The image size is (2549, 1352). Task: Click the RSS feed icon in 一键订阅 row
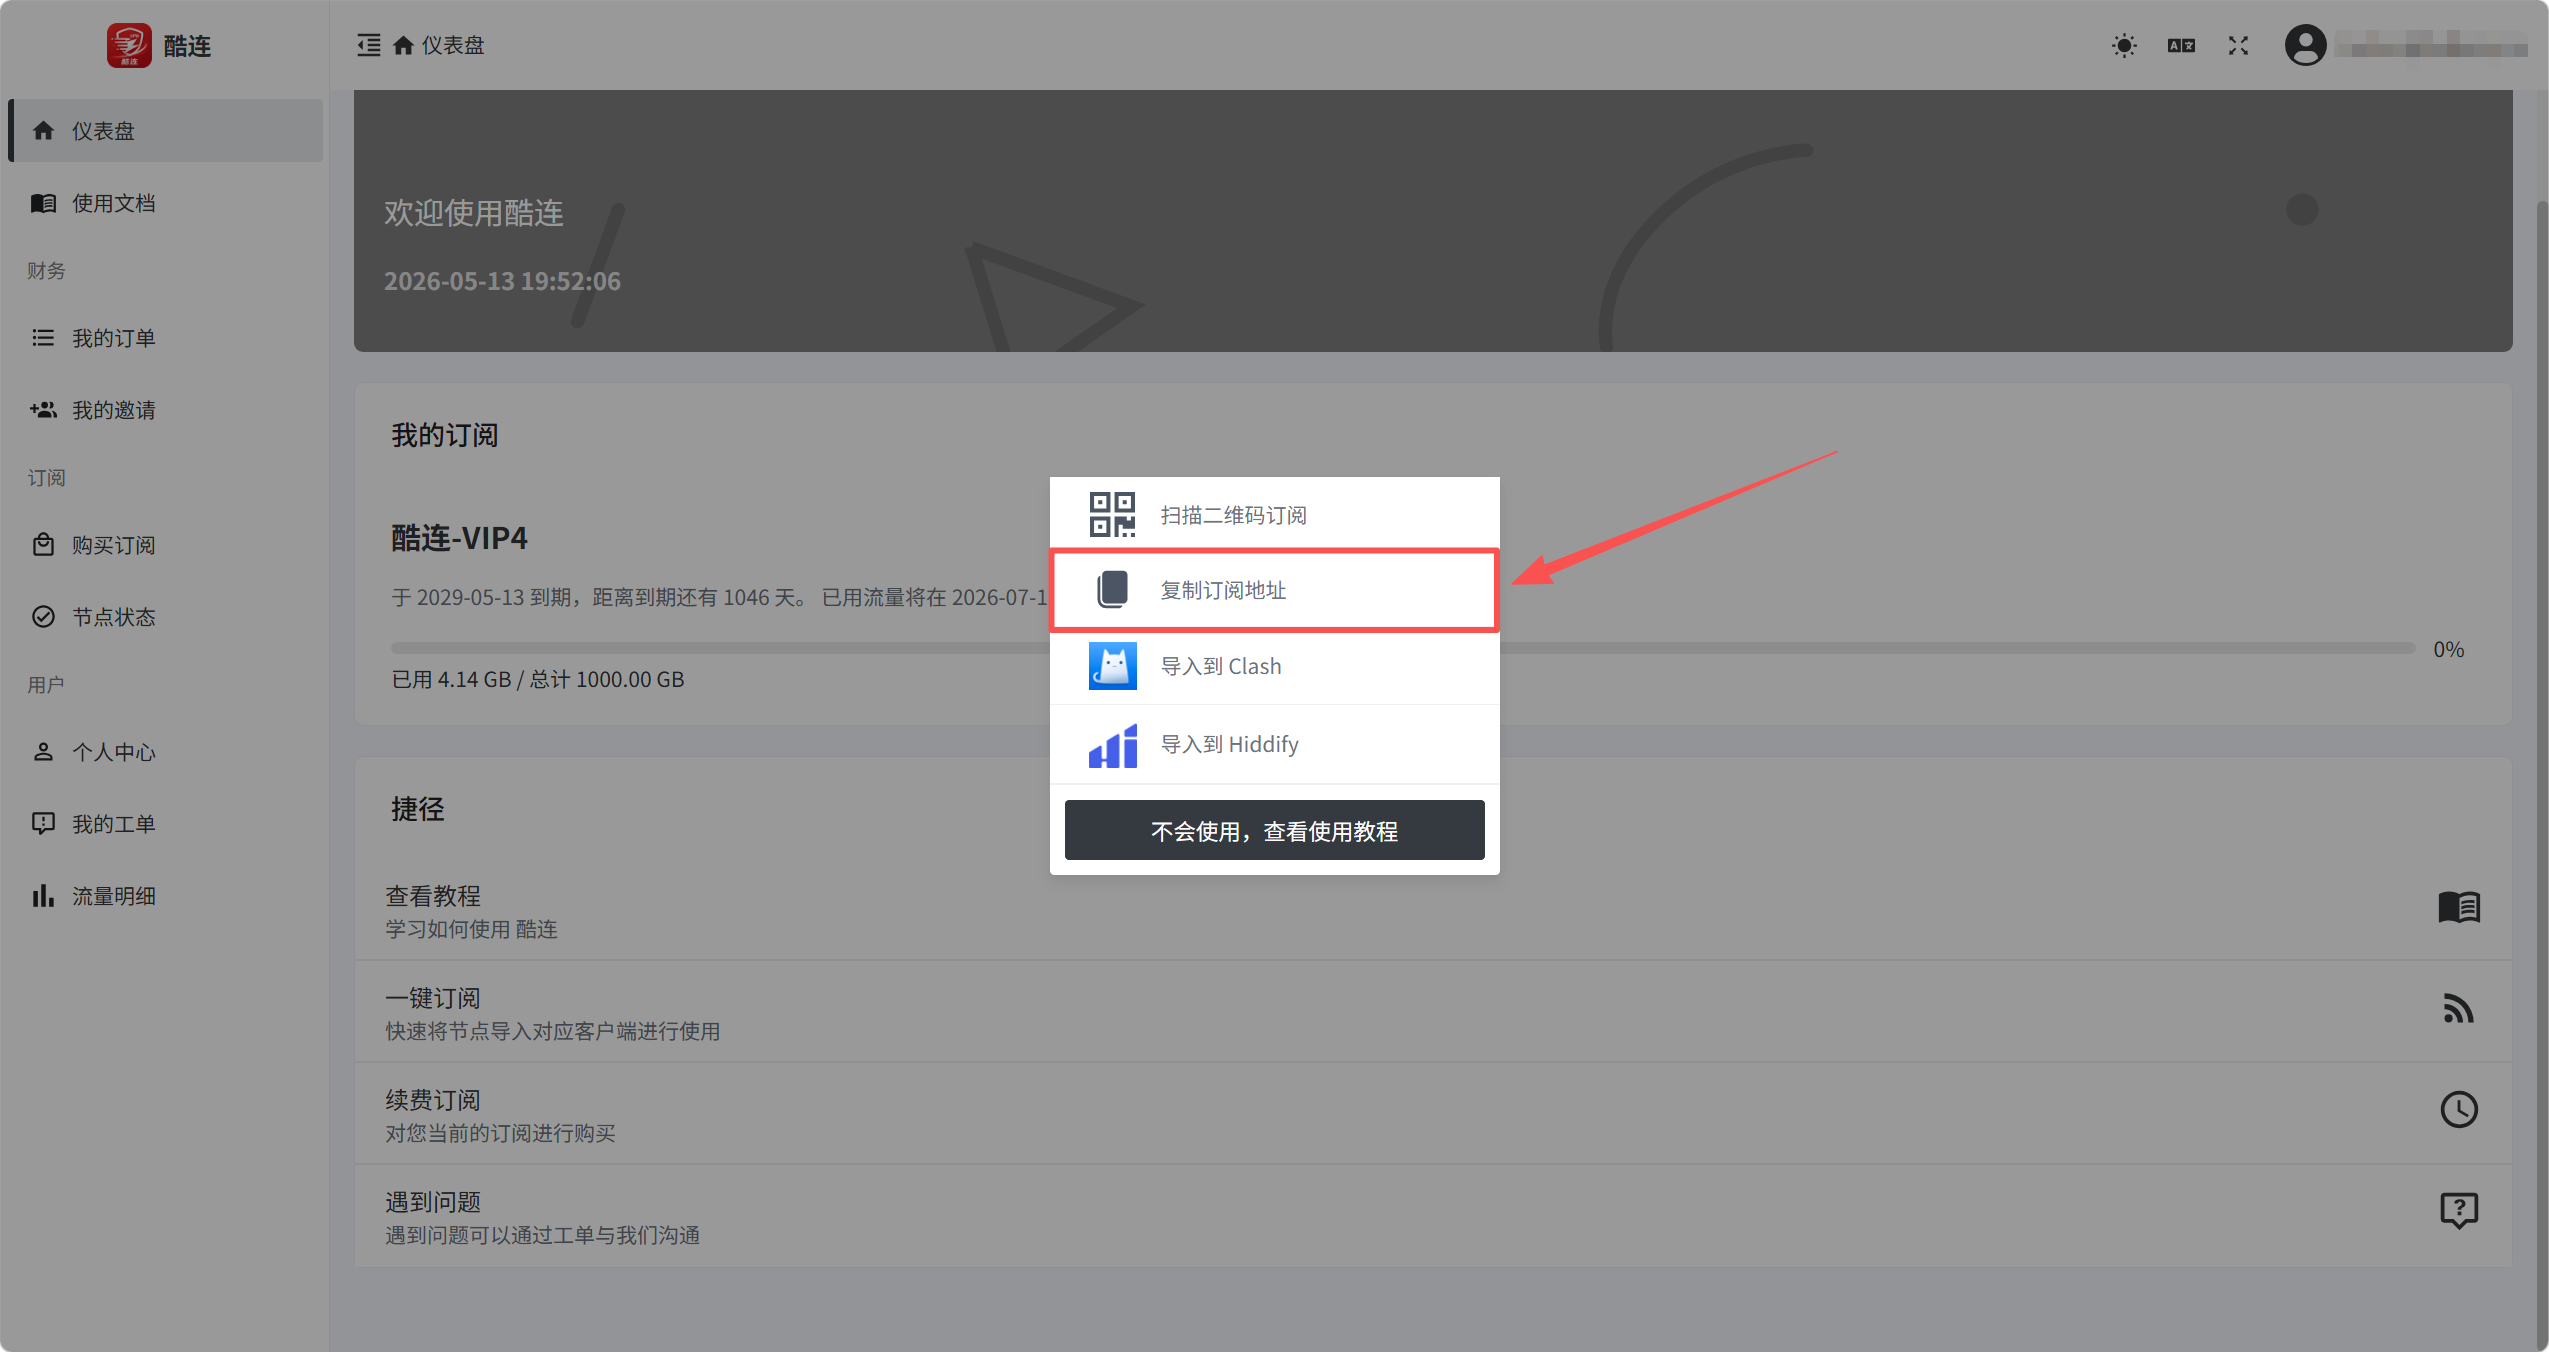2459,1009
